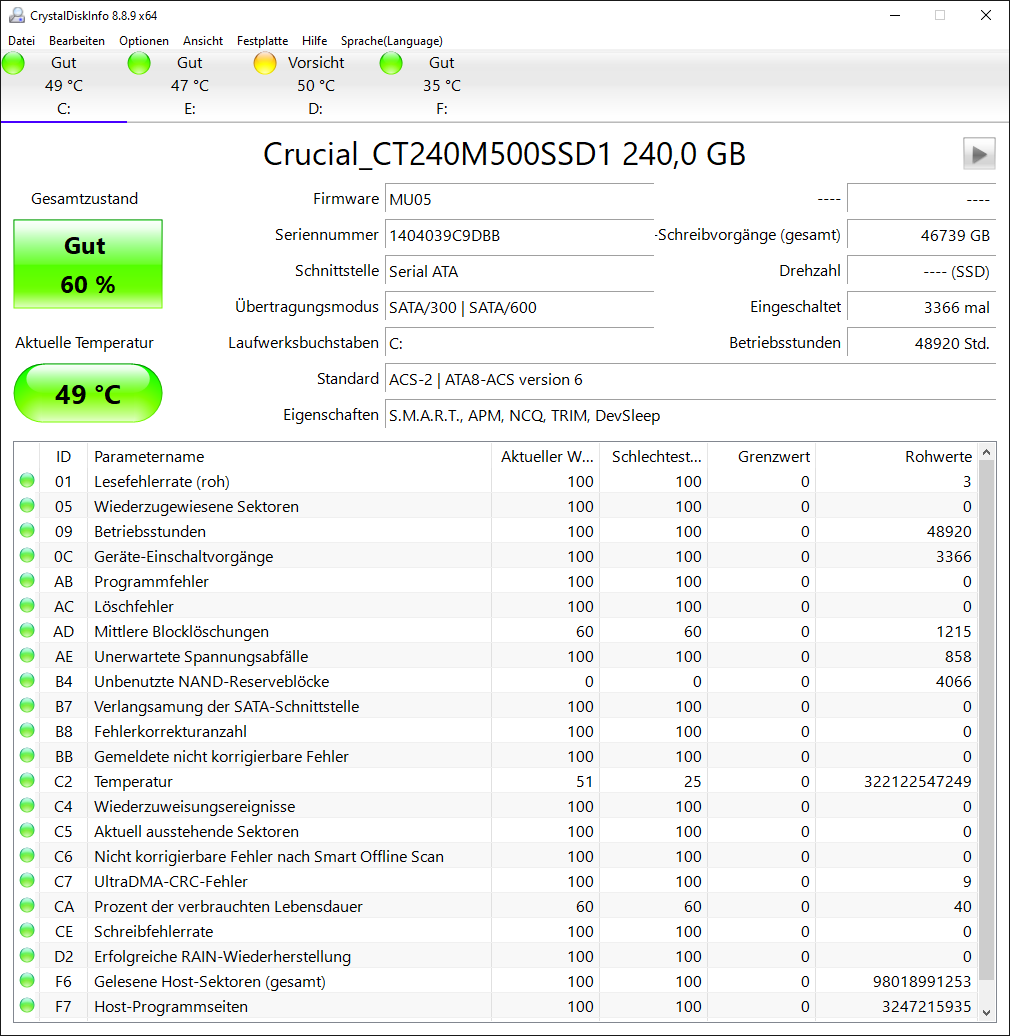Select the F: drive tab at 35 °C
This screenshot has height=1036, width=1010.
click(x=442, y=86)
